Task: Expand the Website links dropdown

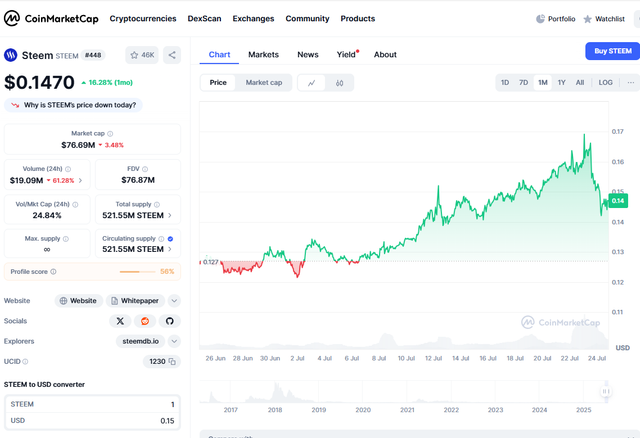Action: pyautogui.click(x=174, y=301)
